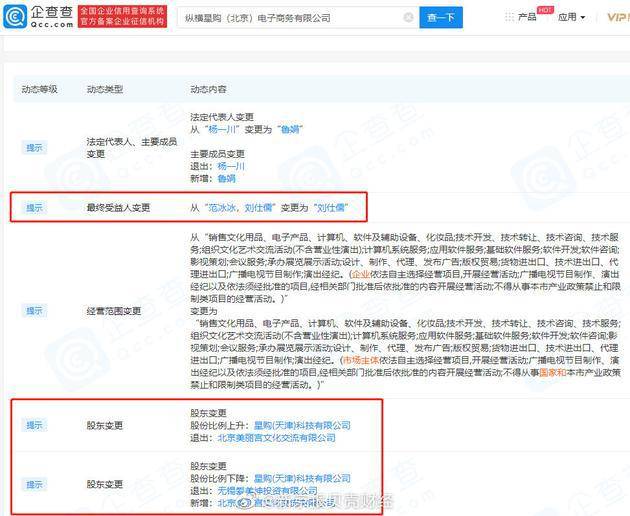Open 星购(天津)科技有限公司 link after 股份比例上升

click(x=302, y=425)
